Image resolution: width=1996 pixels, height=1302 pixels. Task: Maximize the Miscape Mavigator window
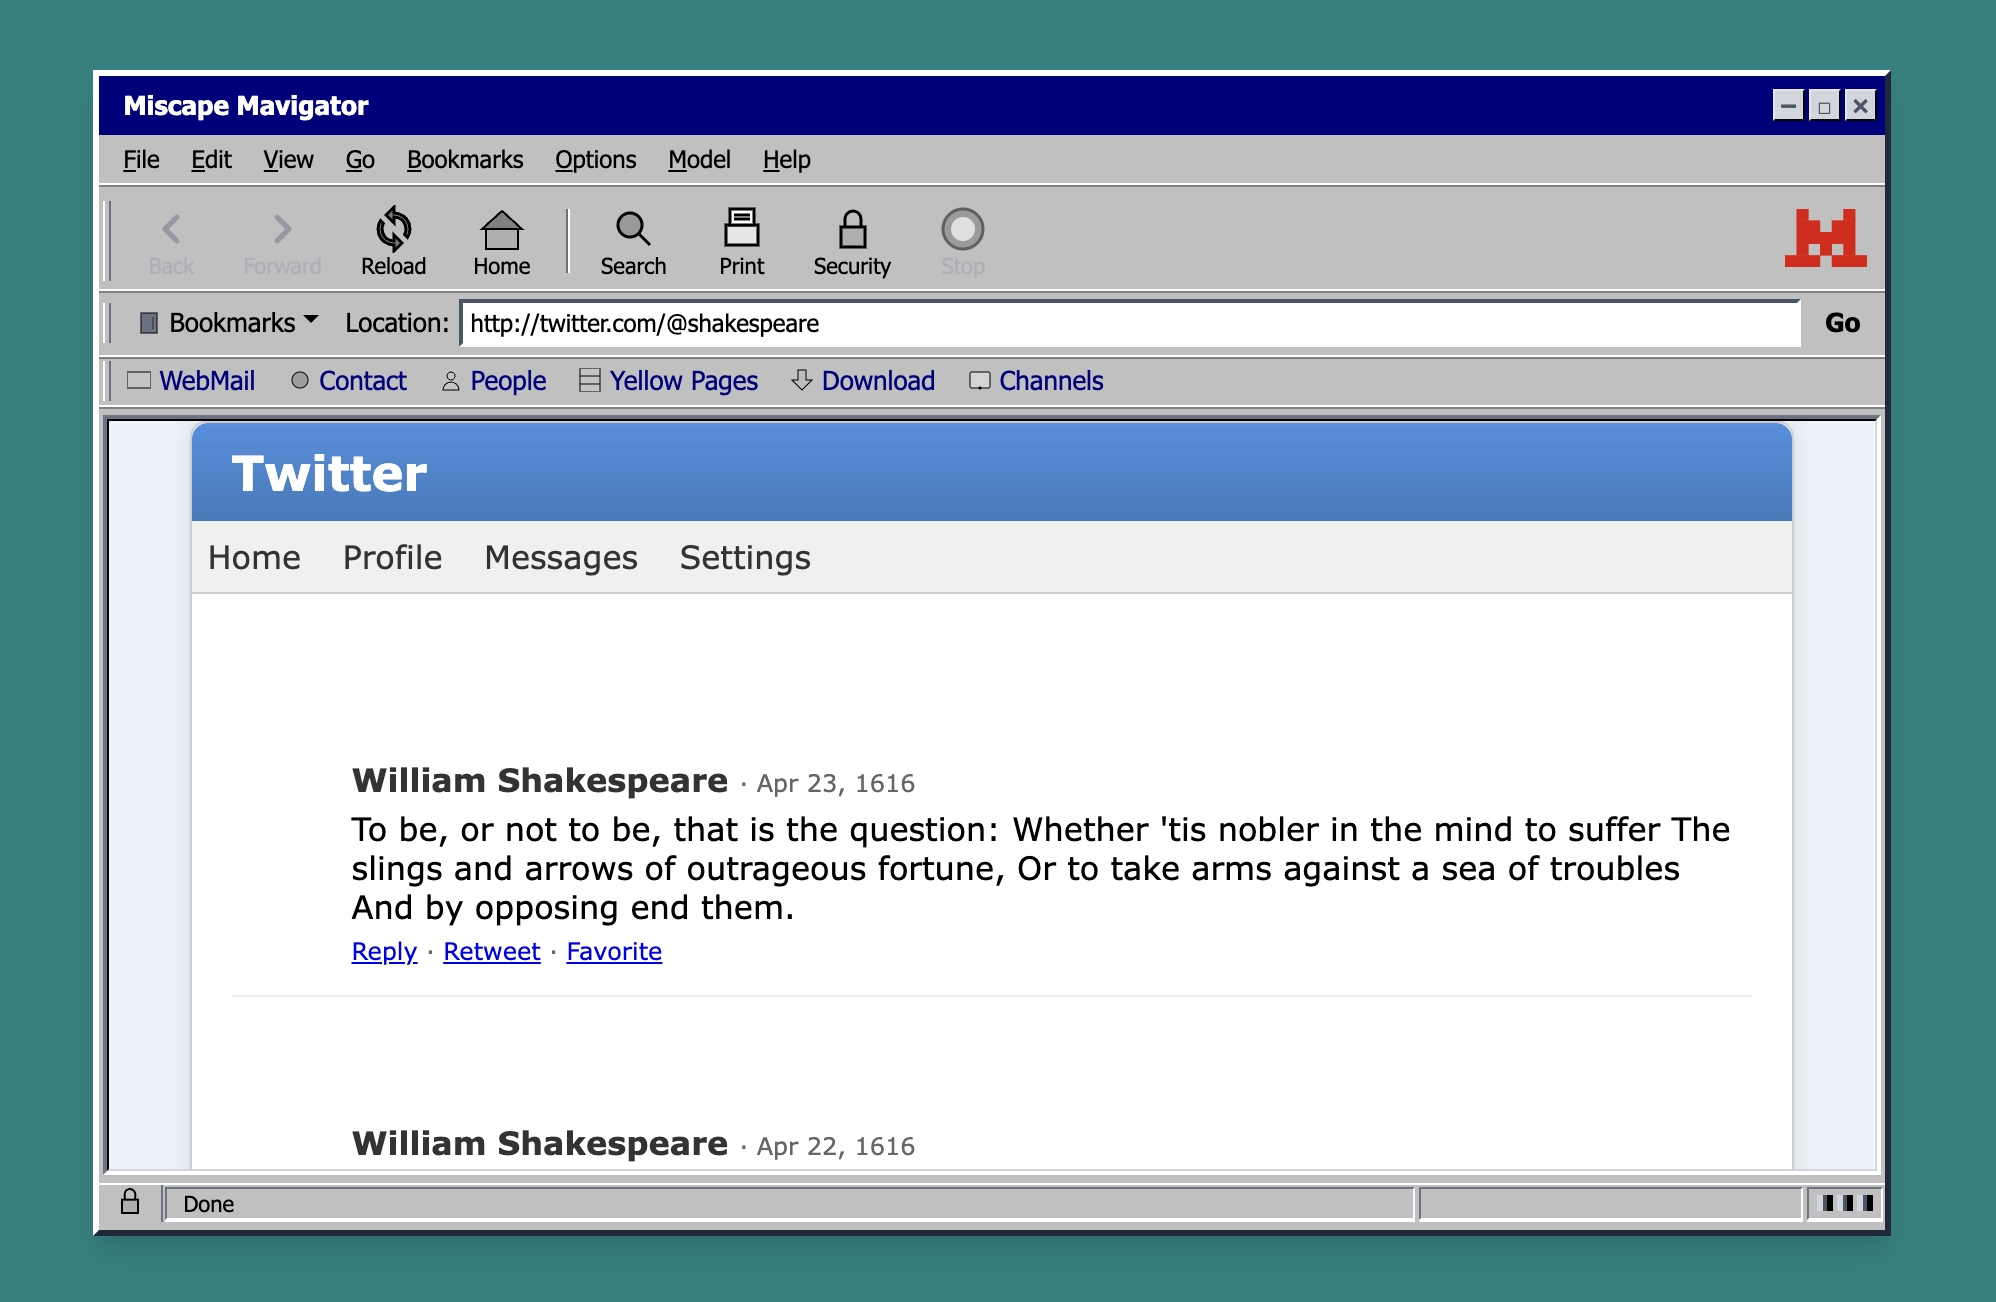point(1824,105)
